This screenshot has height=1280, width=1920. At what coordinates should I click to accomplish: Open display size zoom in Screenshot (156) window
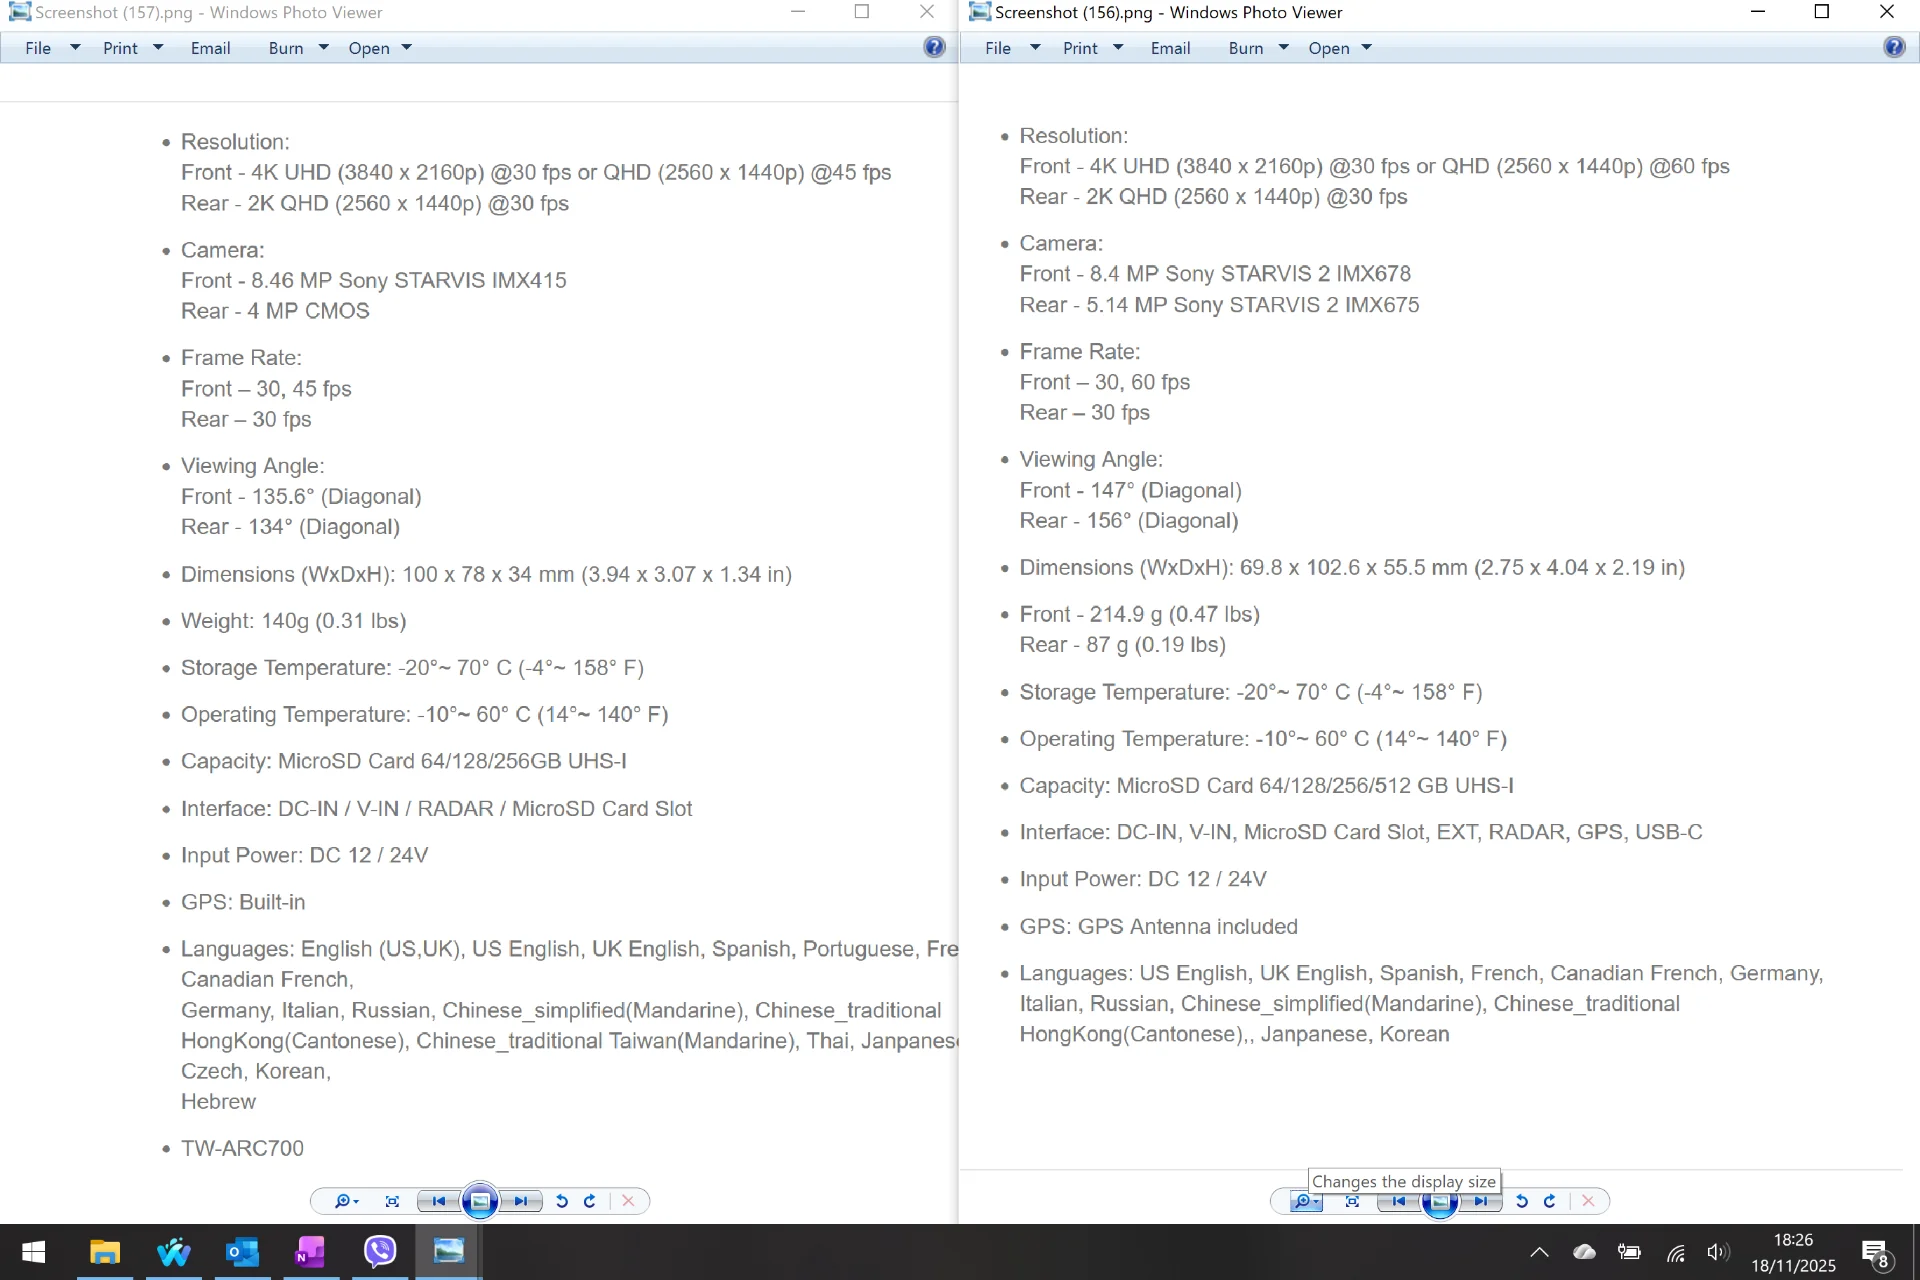pos(1306,1201)
